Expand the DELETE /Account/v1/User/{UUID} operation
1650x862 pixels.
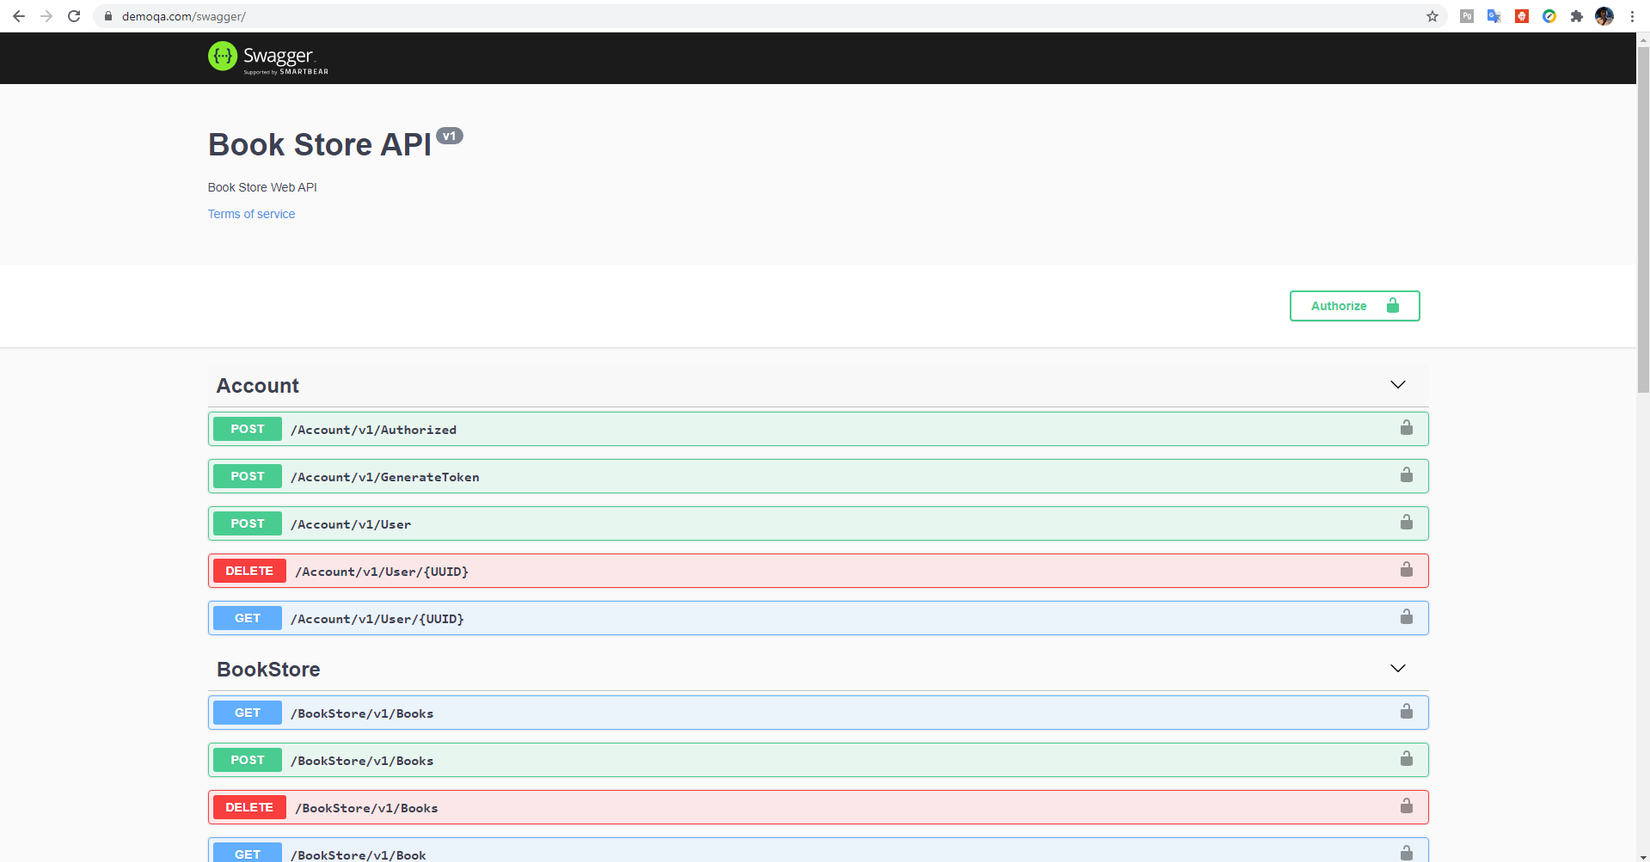click(818, 571)
